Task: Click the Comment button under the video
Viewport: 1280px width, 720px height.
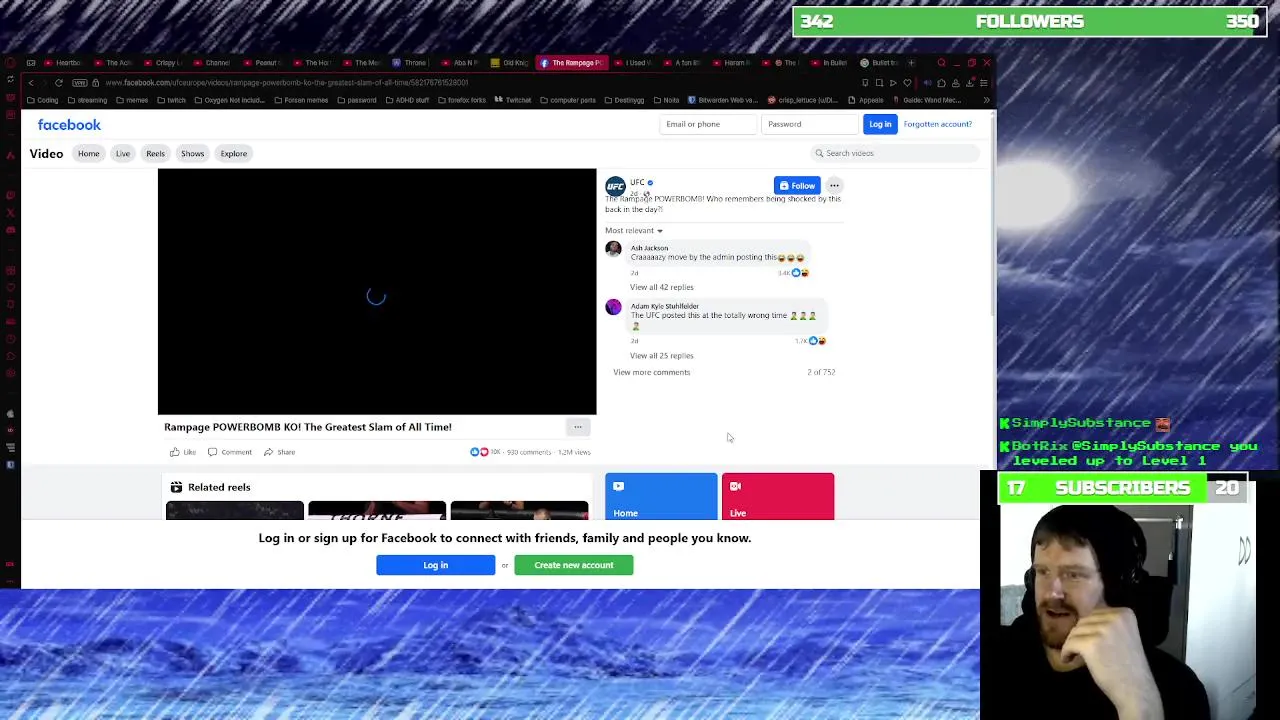Action: (x=230, y=452)
